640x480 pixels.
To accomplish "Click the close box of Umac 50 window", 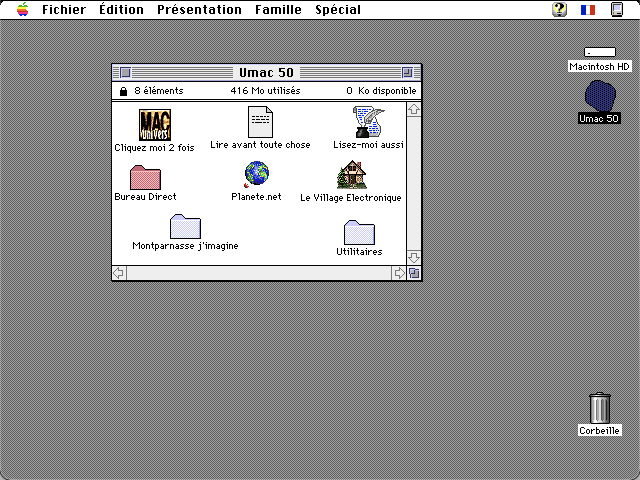I will [x=126, y=73].
